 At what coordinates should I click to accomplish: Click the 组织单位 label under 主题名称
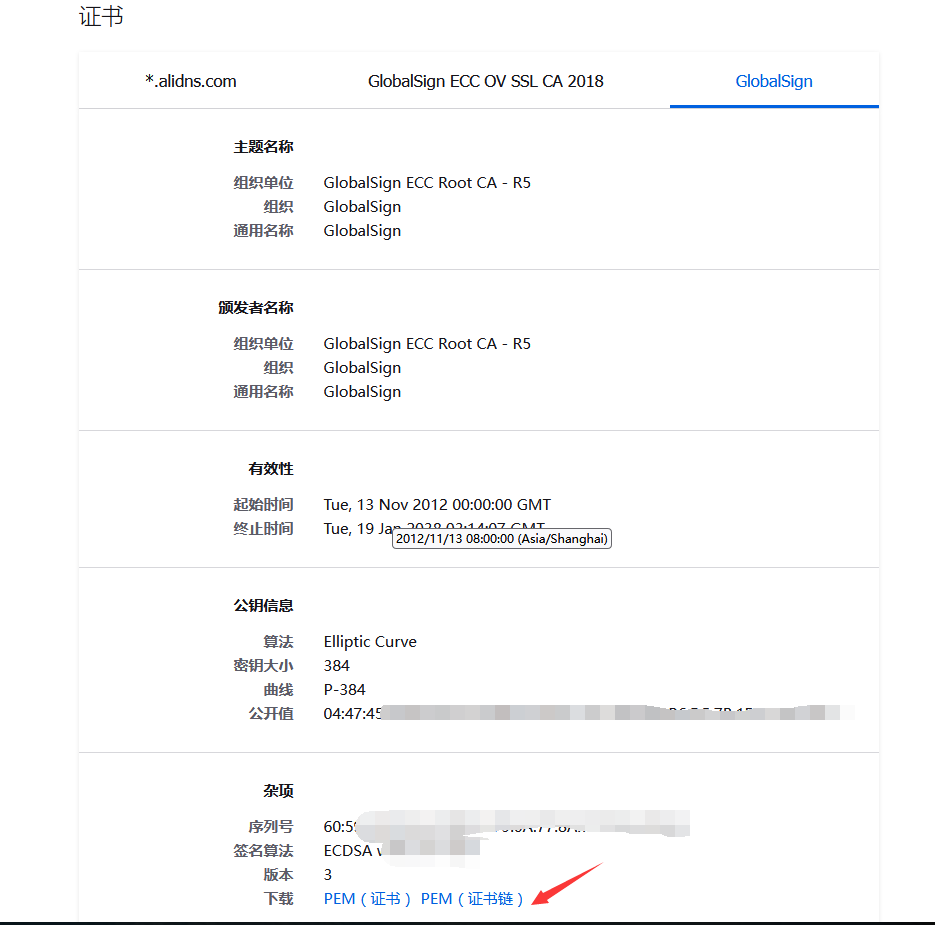coord(263,182)
